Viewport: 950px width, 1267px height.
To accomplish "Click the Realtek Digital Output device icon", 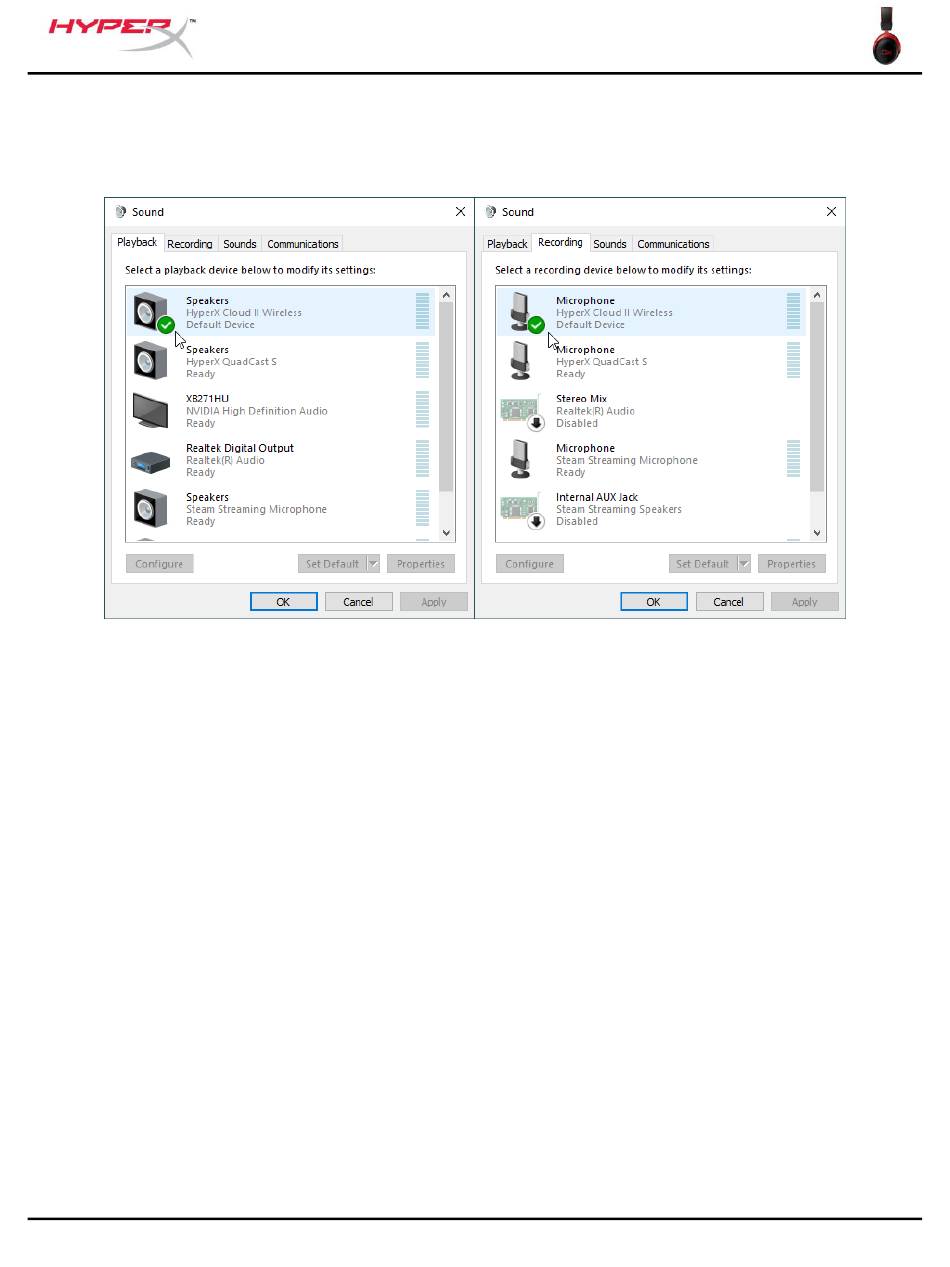I will coord(151,461).
